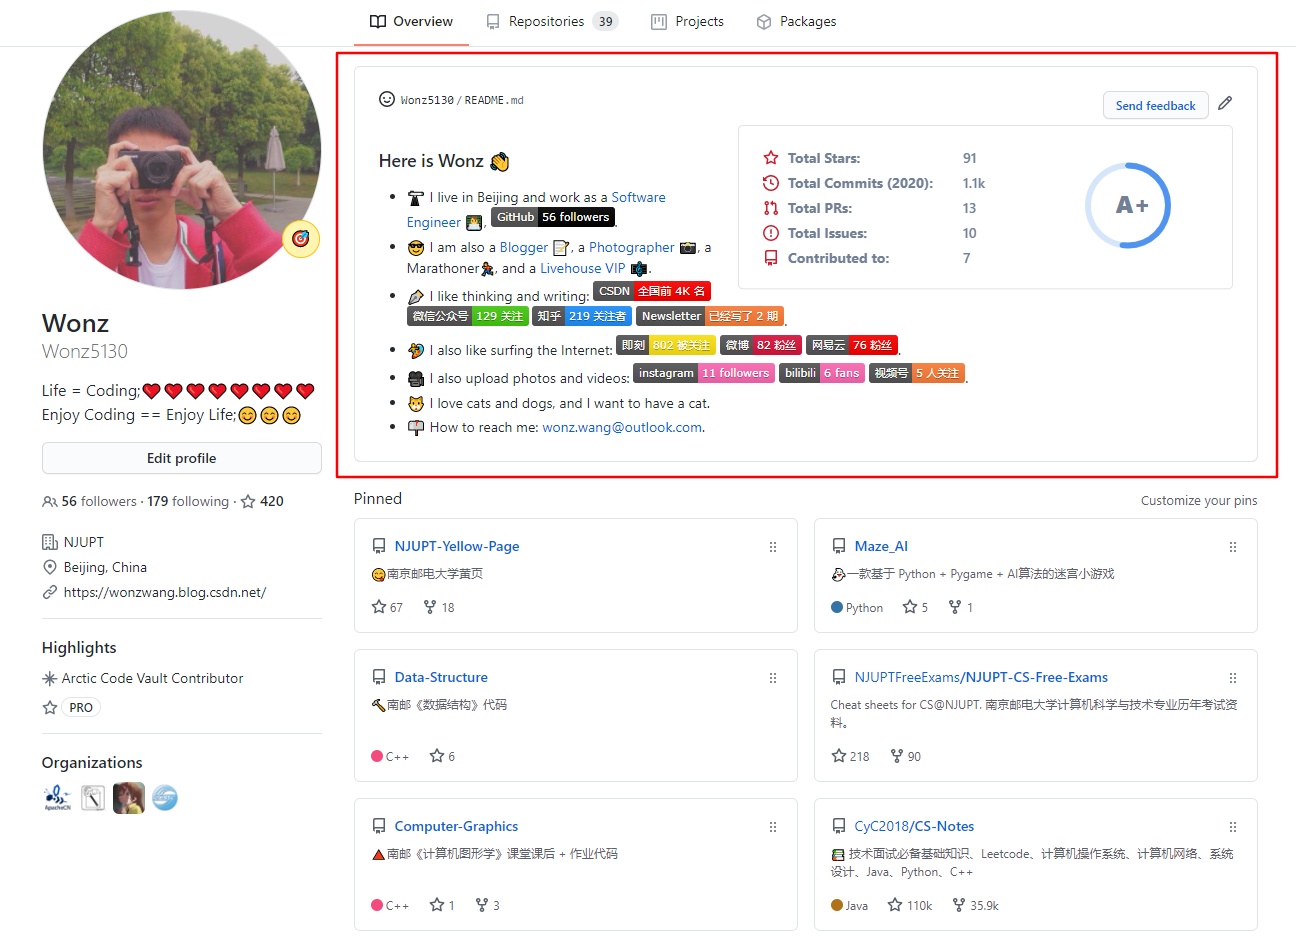Screen dimensions: 1296x943
Task: Click the 5 stars count on Maze_AI
Action: tap(915, 607)
